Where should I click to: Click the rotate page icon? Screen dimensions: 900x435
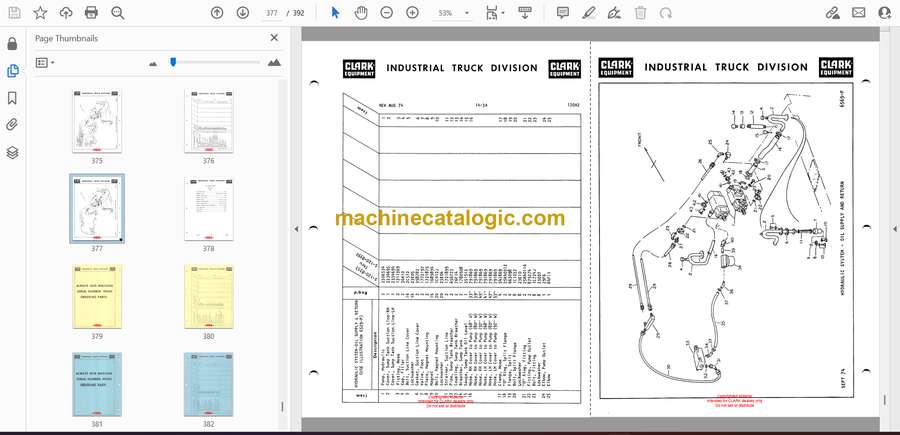[x=666, y=13]
